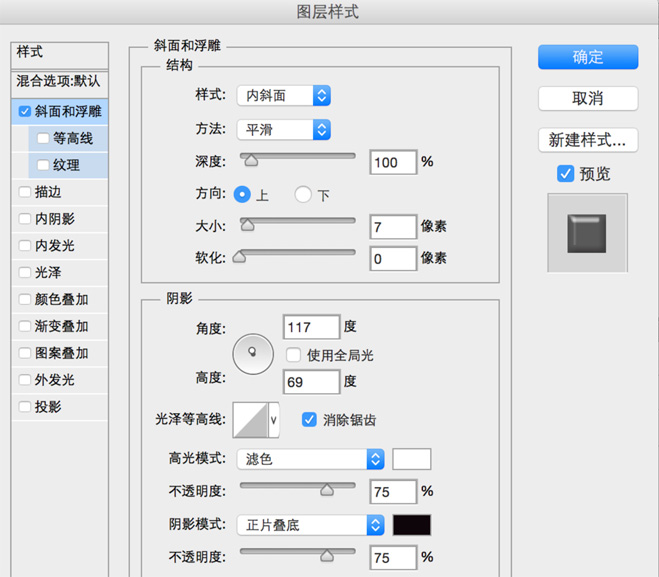Uncheck the 斜面和浮雕 checkbox

(x=25, y=111)
